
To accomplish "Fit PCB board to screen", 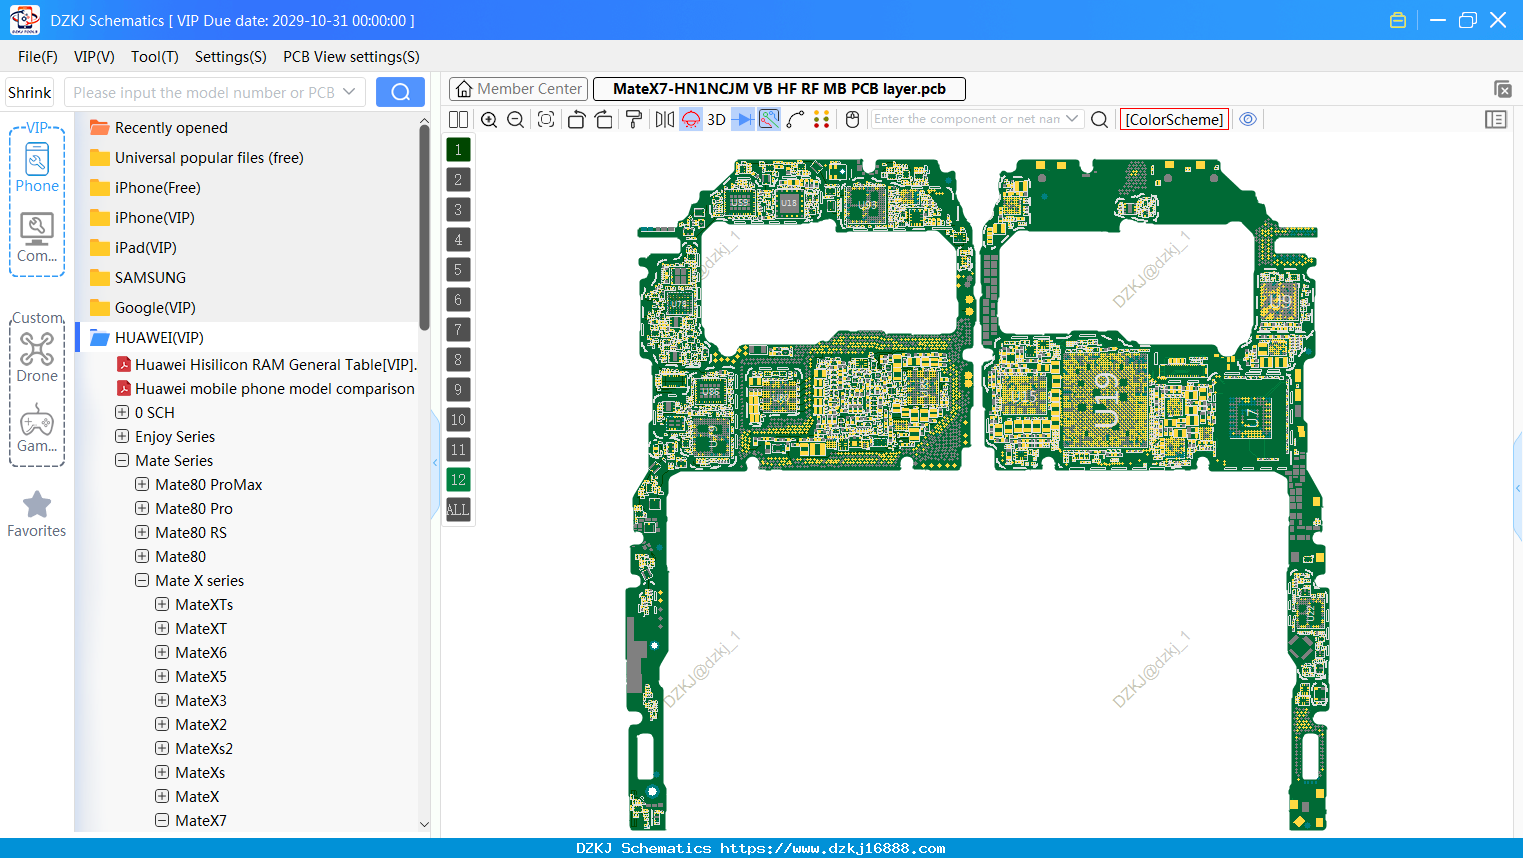I will pos(546,119).
